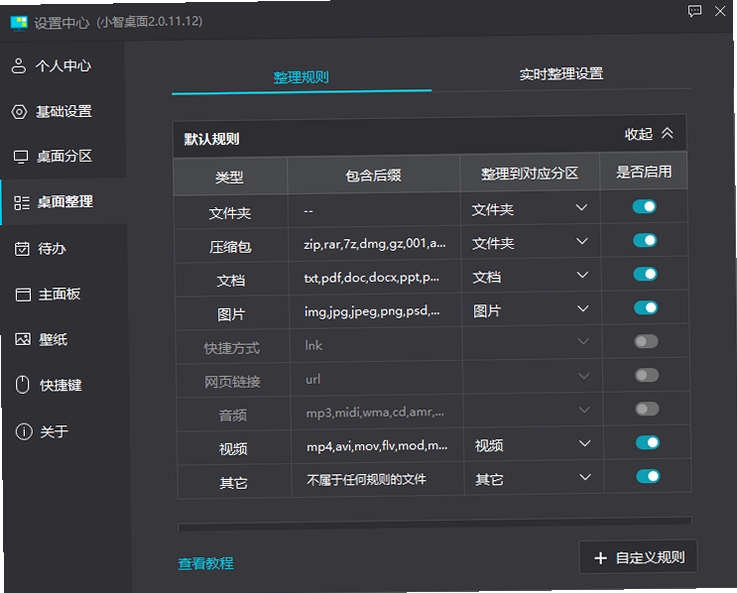Viewport: 737px width, 593px height.
Task: Click the 待办 calendar icon
Action: 22,249
